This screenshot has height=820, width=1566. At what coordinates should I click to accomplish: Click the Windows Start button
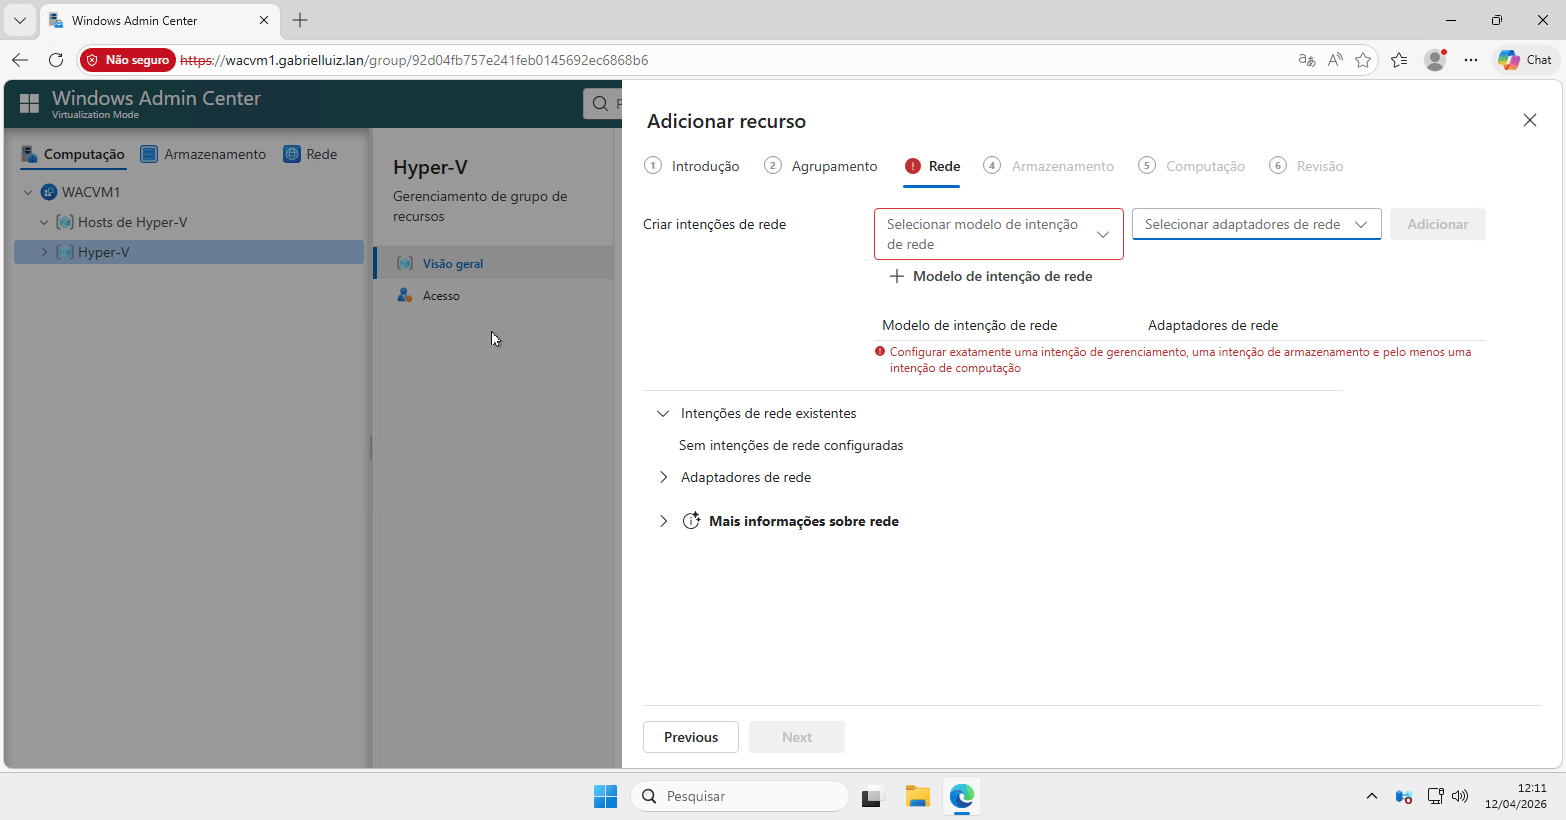click(605, 796)
